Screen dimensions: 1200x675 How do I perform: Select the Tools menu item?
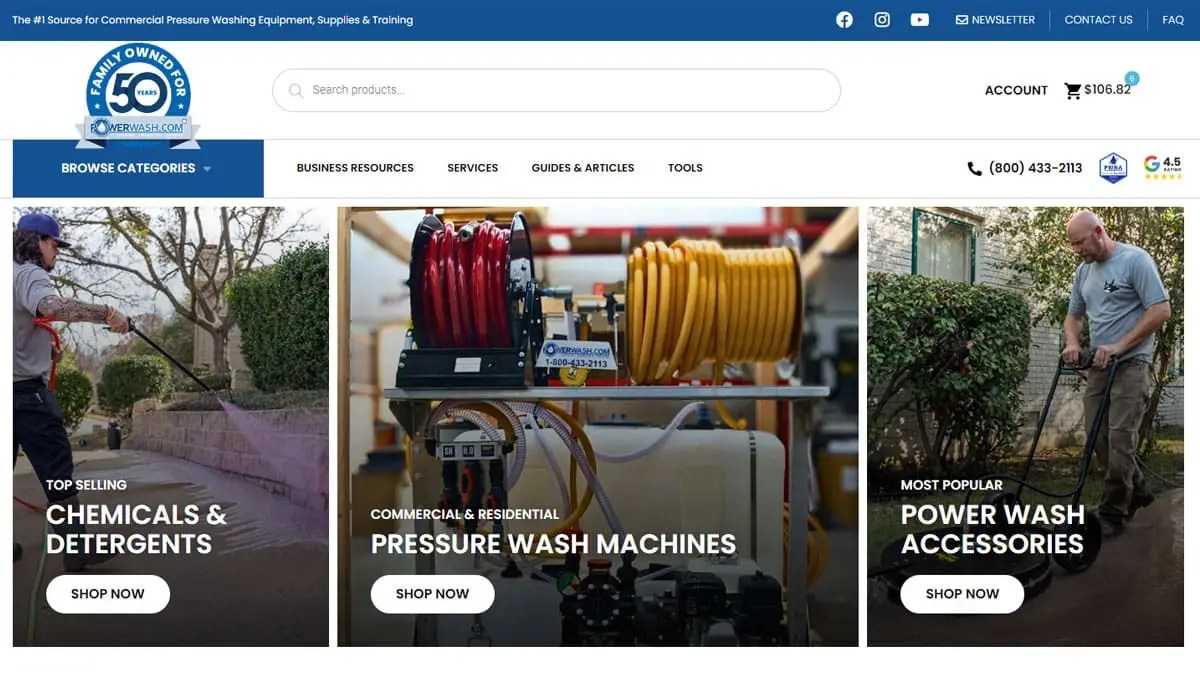[685, 168]
